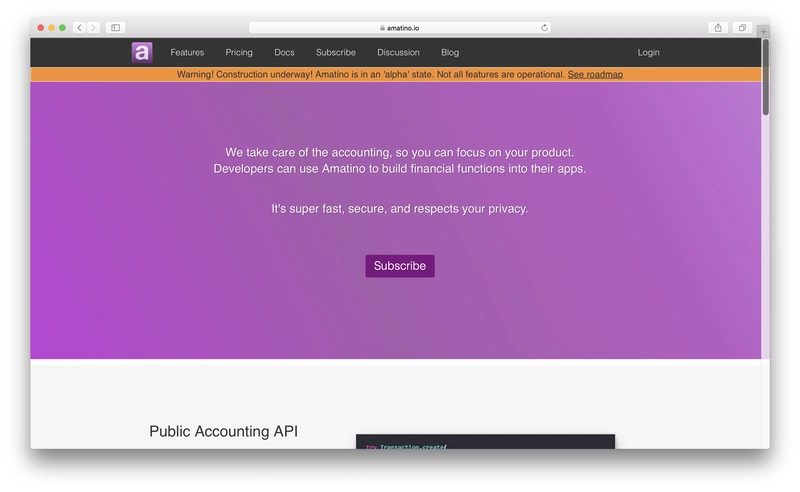Screen dimensions: 800x492
Task: Click the Amatino 'a' logo icon
Action: (x=142, y=52)
